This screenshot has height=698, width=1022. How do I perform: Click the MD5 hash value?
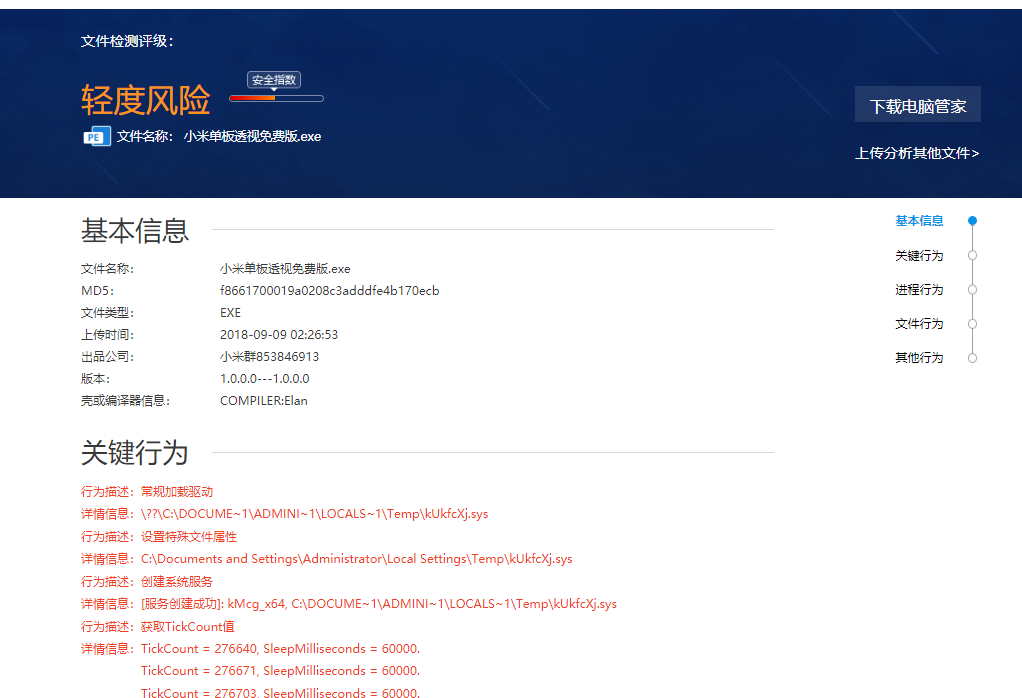[329, 291]
